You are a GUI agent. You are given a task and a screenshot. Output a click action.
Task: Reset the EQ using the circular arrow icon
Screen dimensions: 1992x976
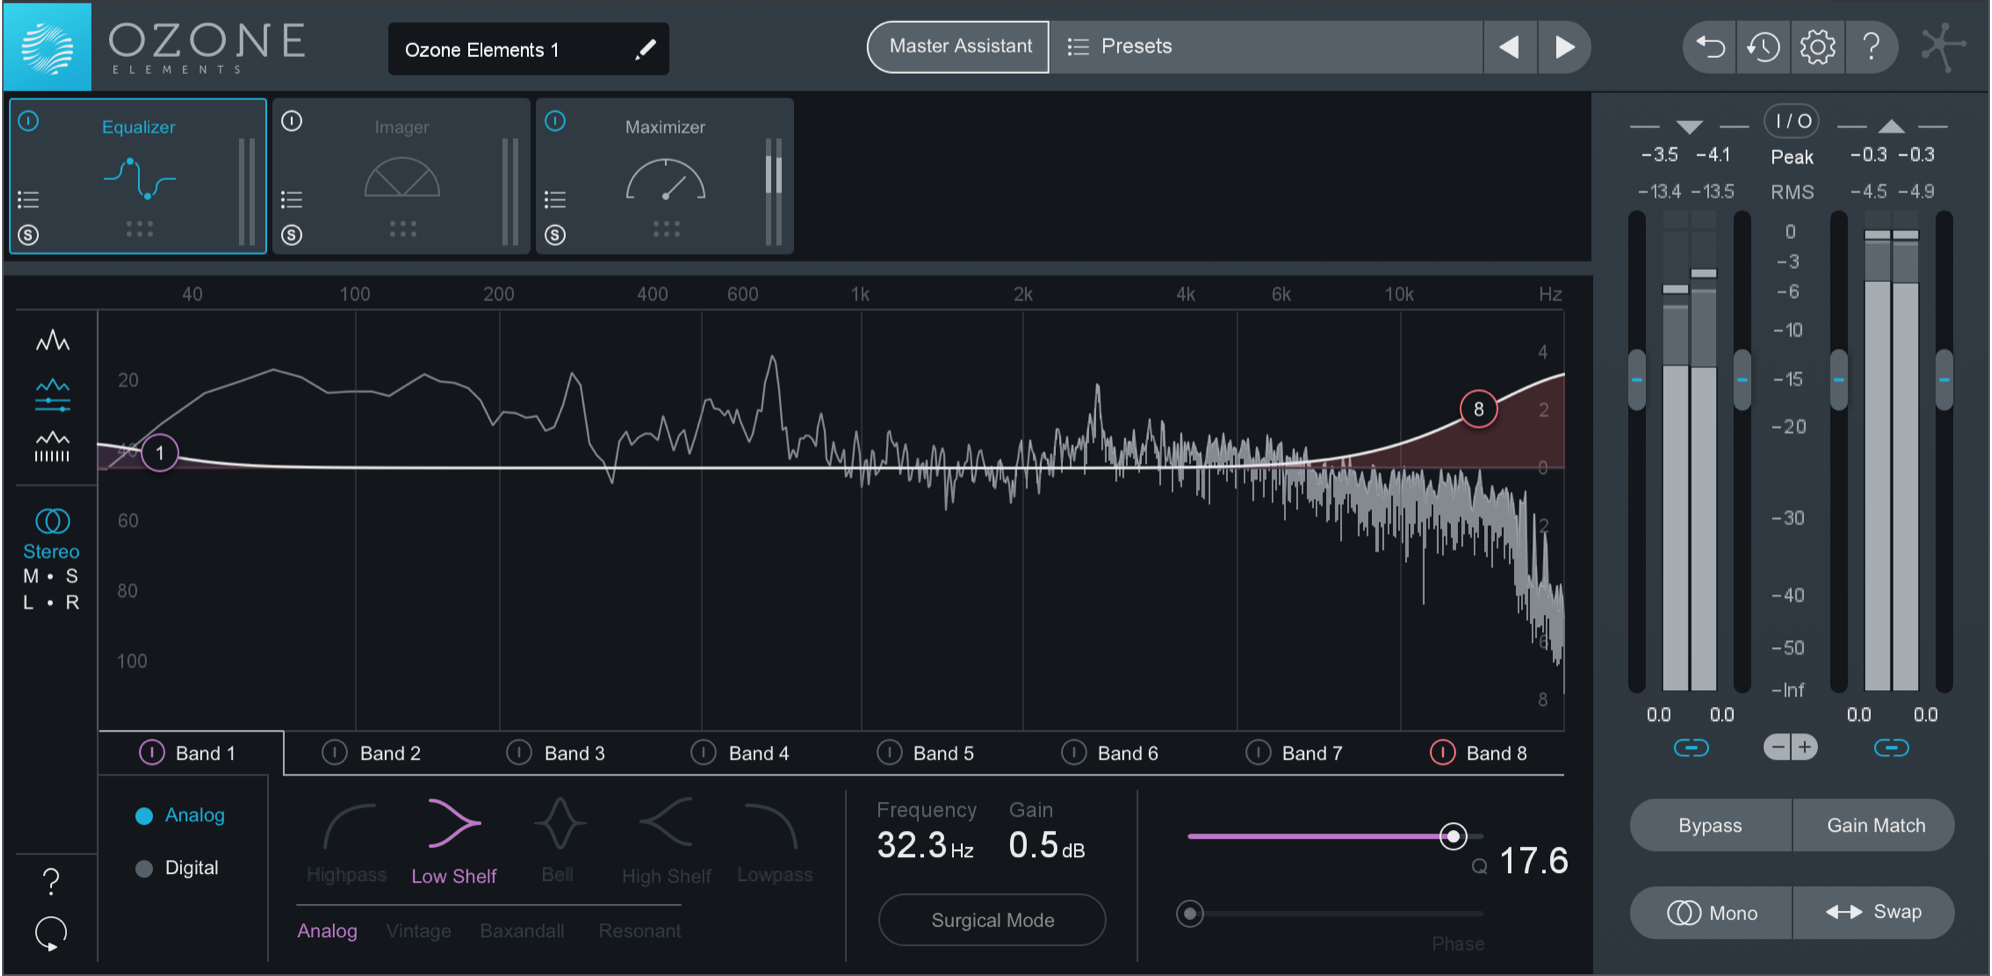51,934
